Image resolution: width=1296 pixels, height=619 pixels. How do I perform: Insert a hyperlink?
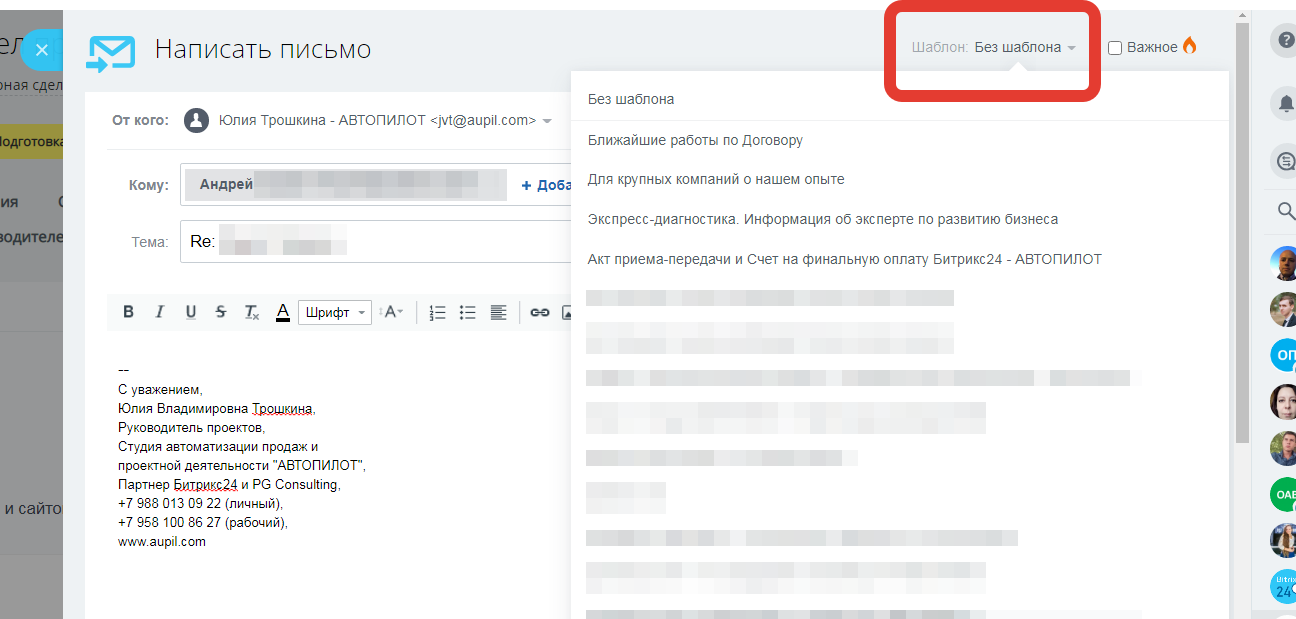(x=540, y=312)
